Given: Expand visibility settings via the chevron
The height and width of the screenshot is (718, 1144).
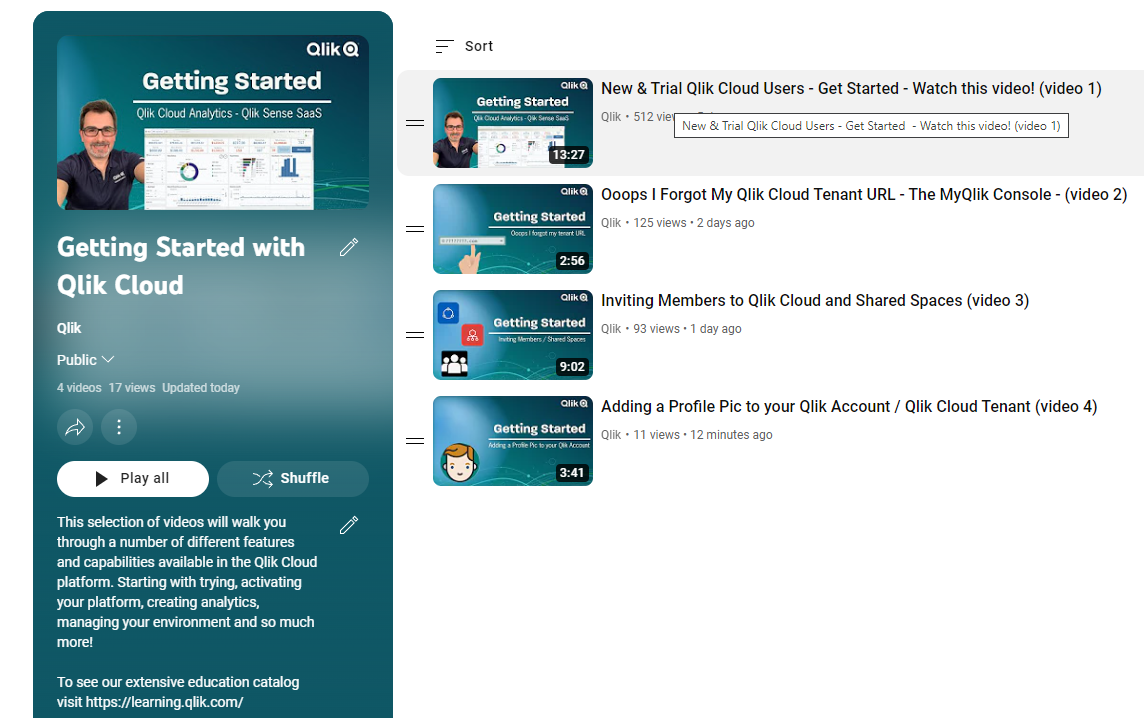Looking at the screenshot, I should (x=106, y=359).
